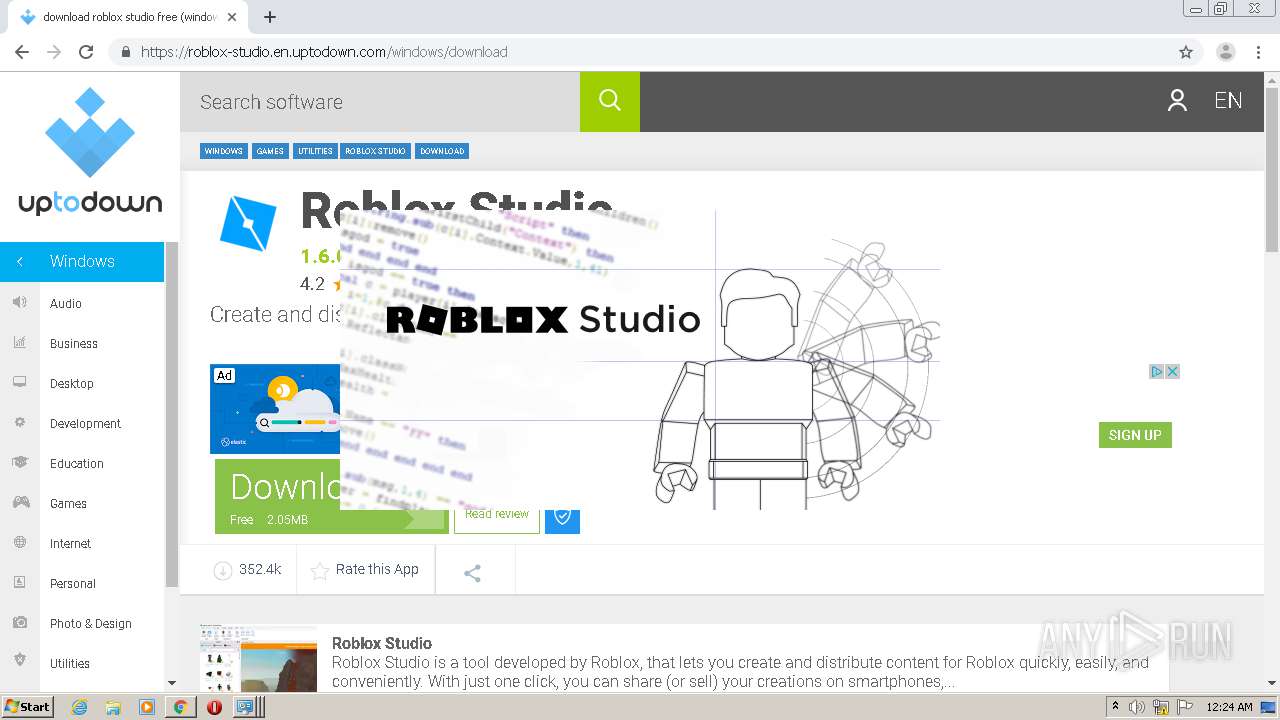Open the Development category
Screen dimensions: 1280x720
pos(85,423)
